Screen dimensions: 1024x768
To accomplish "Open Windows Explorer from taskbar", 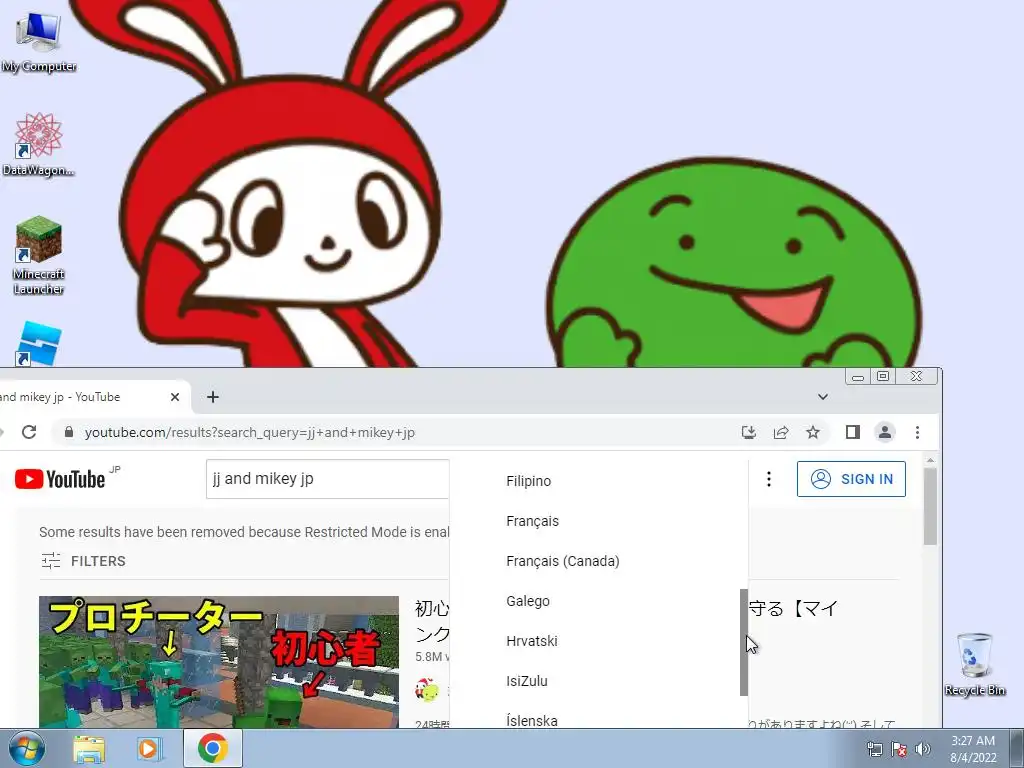I will pos(89,749).
